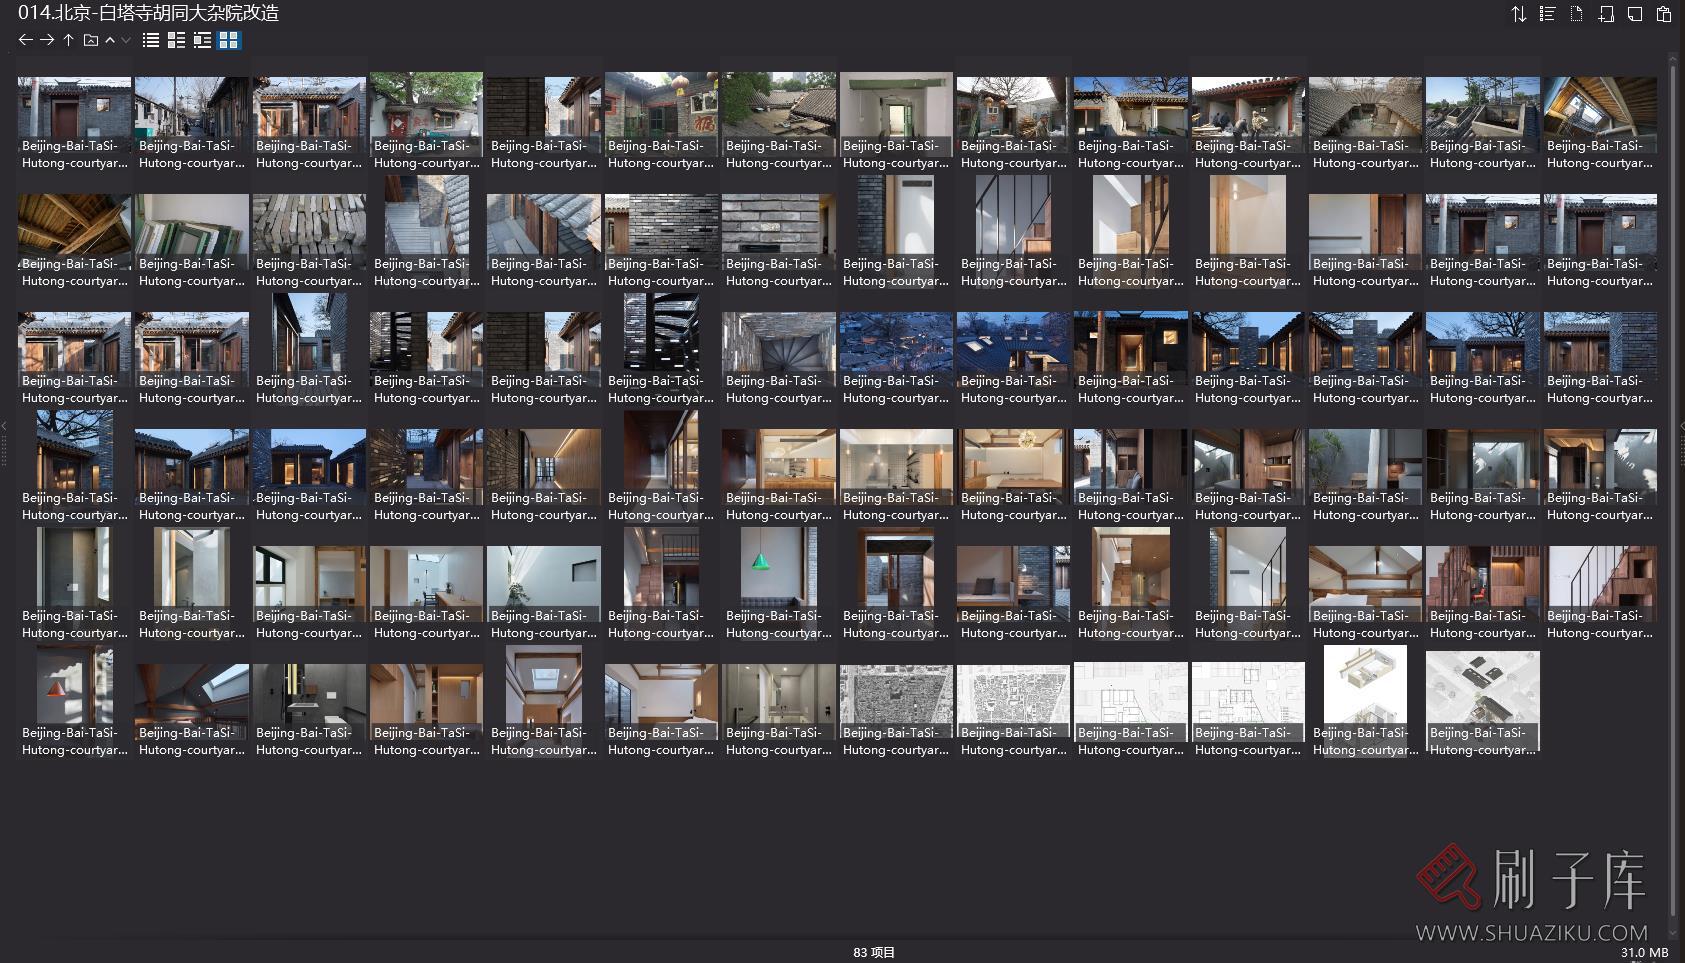Switch to content preview view
1685x963 pixels.
[x=203, y=40]
